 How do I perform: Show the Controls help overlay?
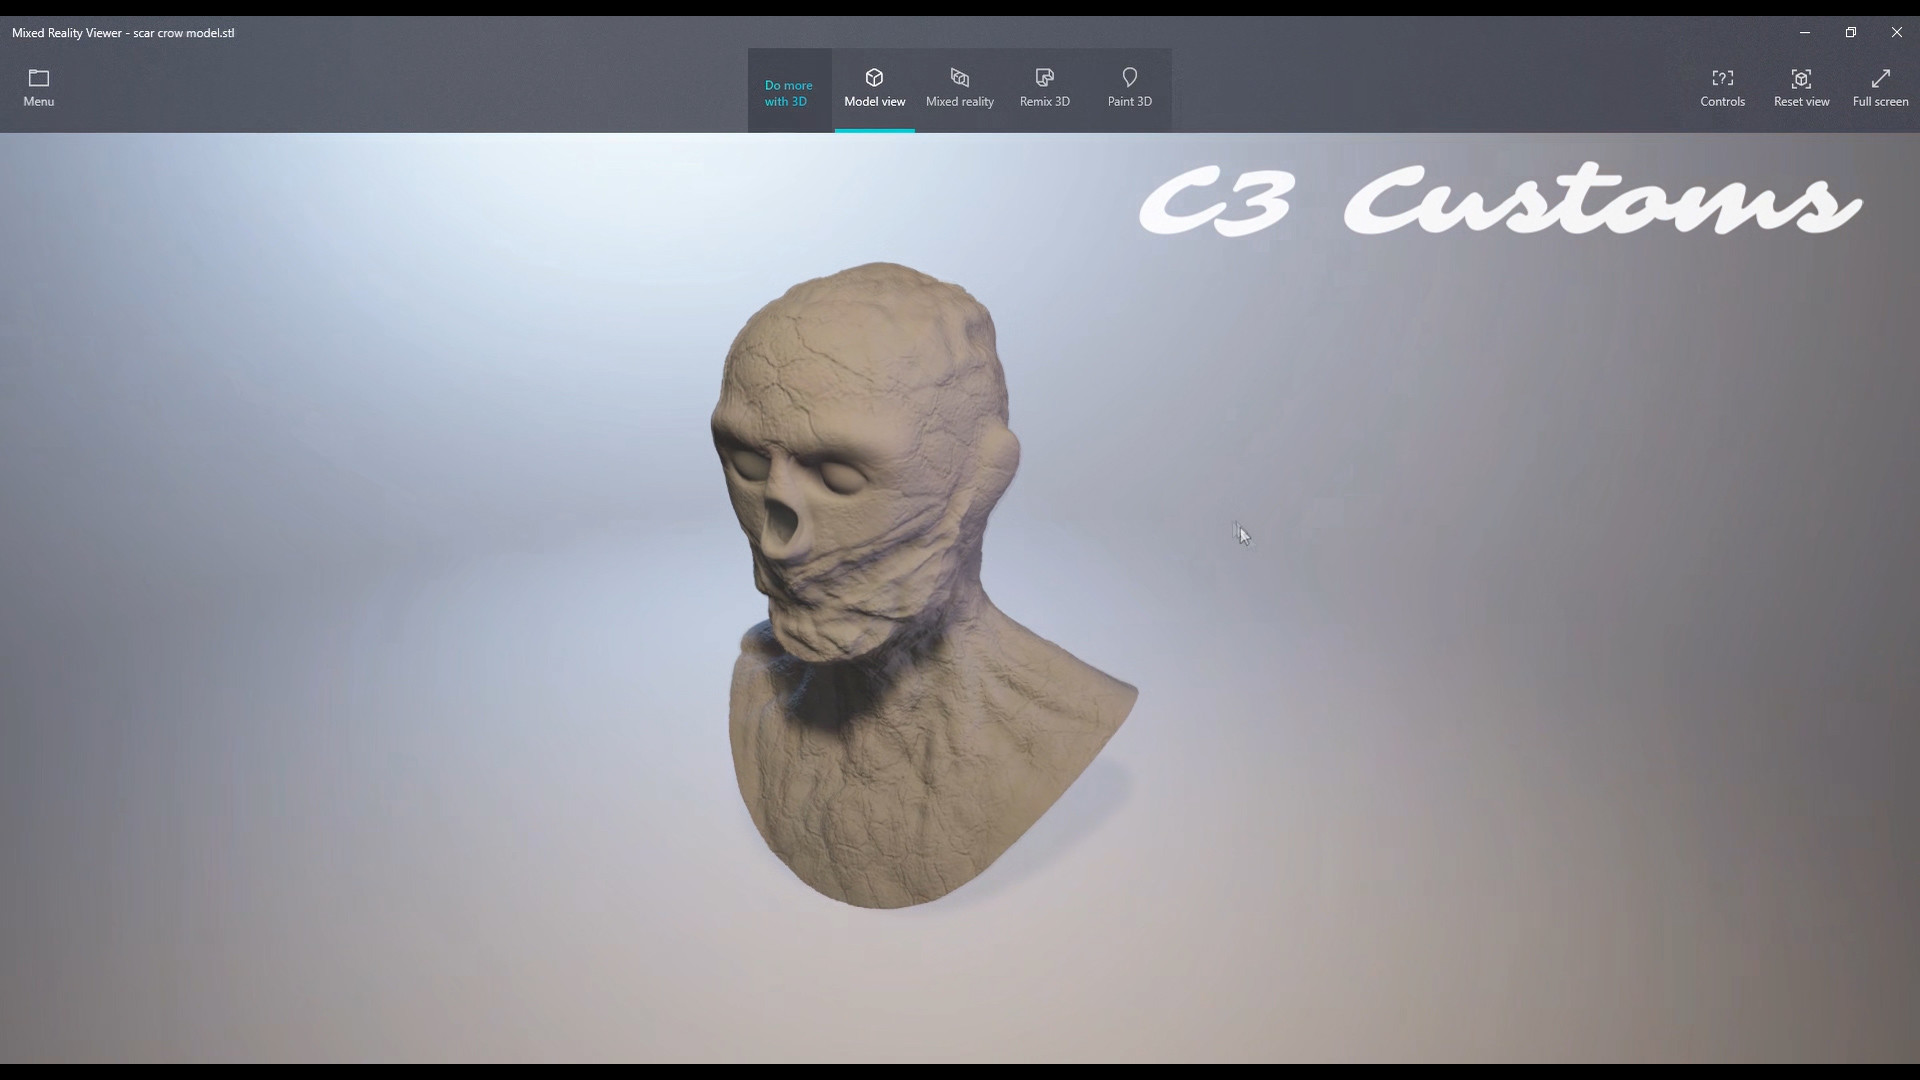(x=1722, y=89)
